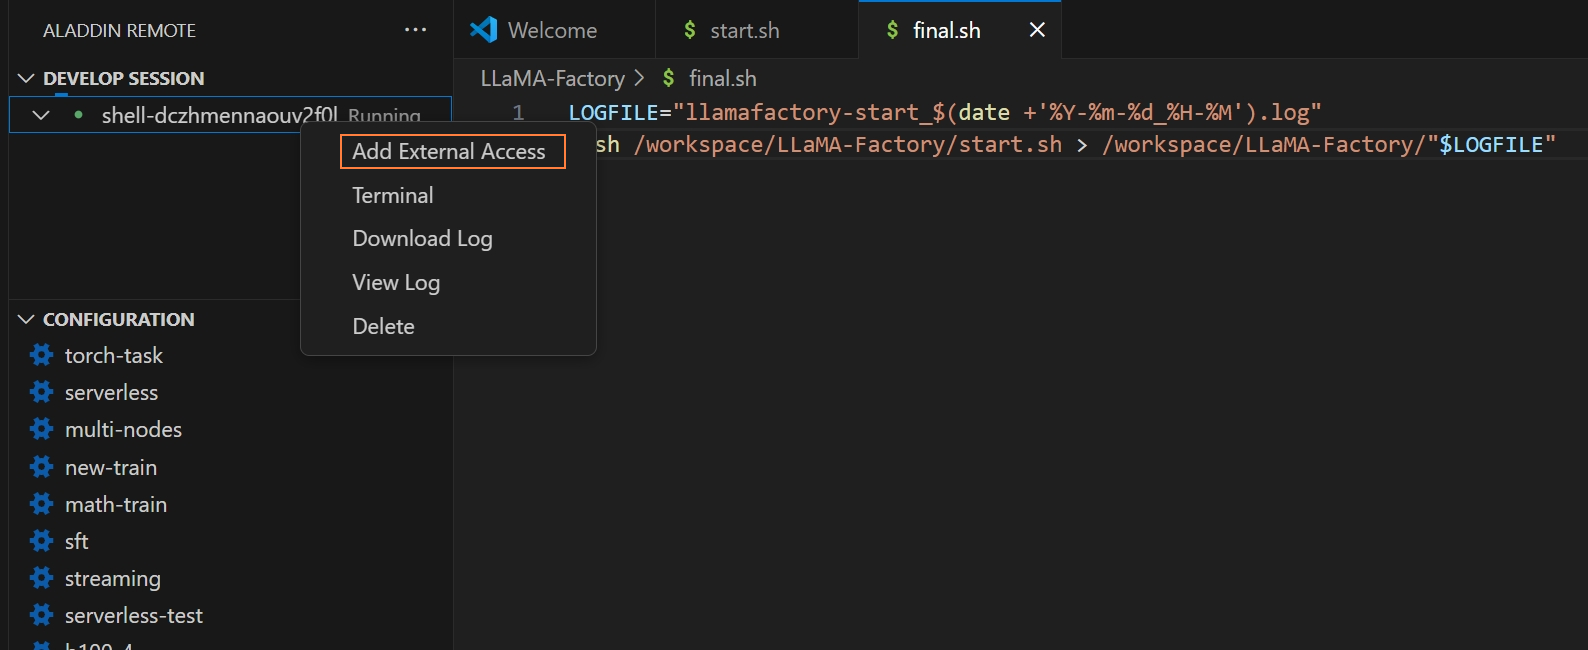Click the LLaMA-Factory breadcrumb folder
Viewport: 1588px width, 650px height.
click(x=552, y=78)
